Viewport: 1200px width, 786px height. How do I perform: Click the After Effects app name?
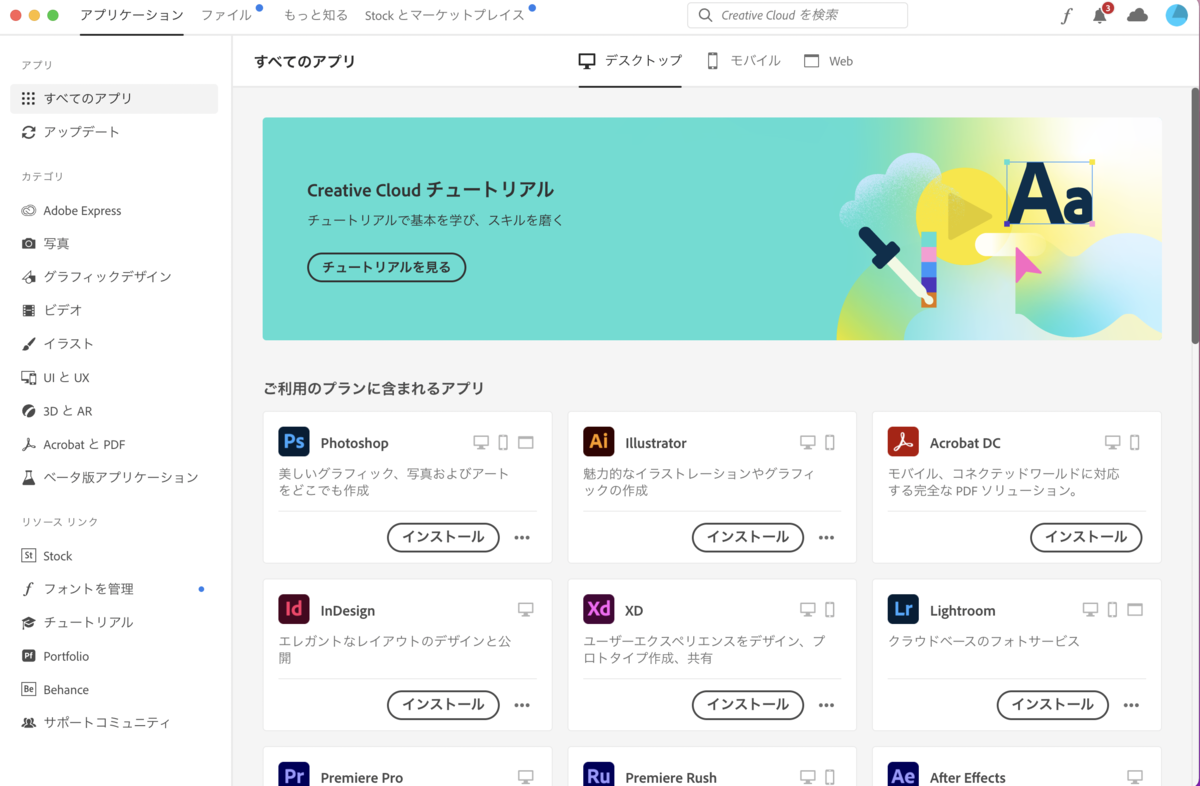968,777
